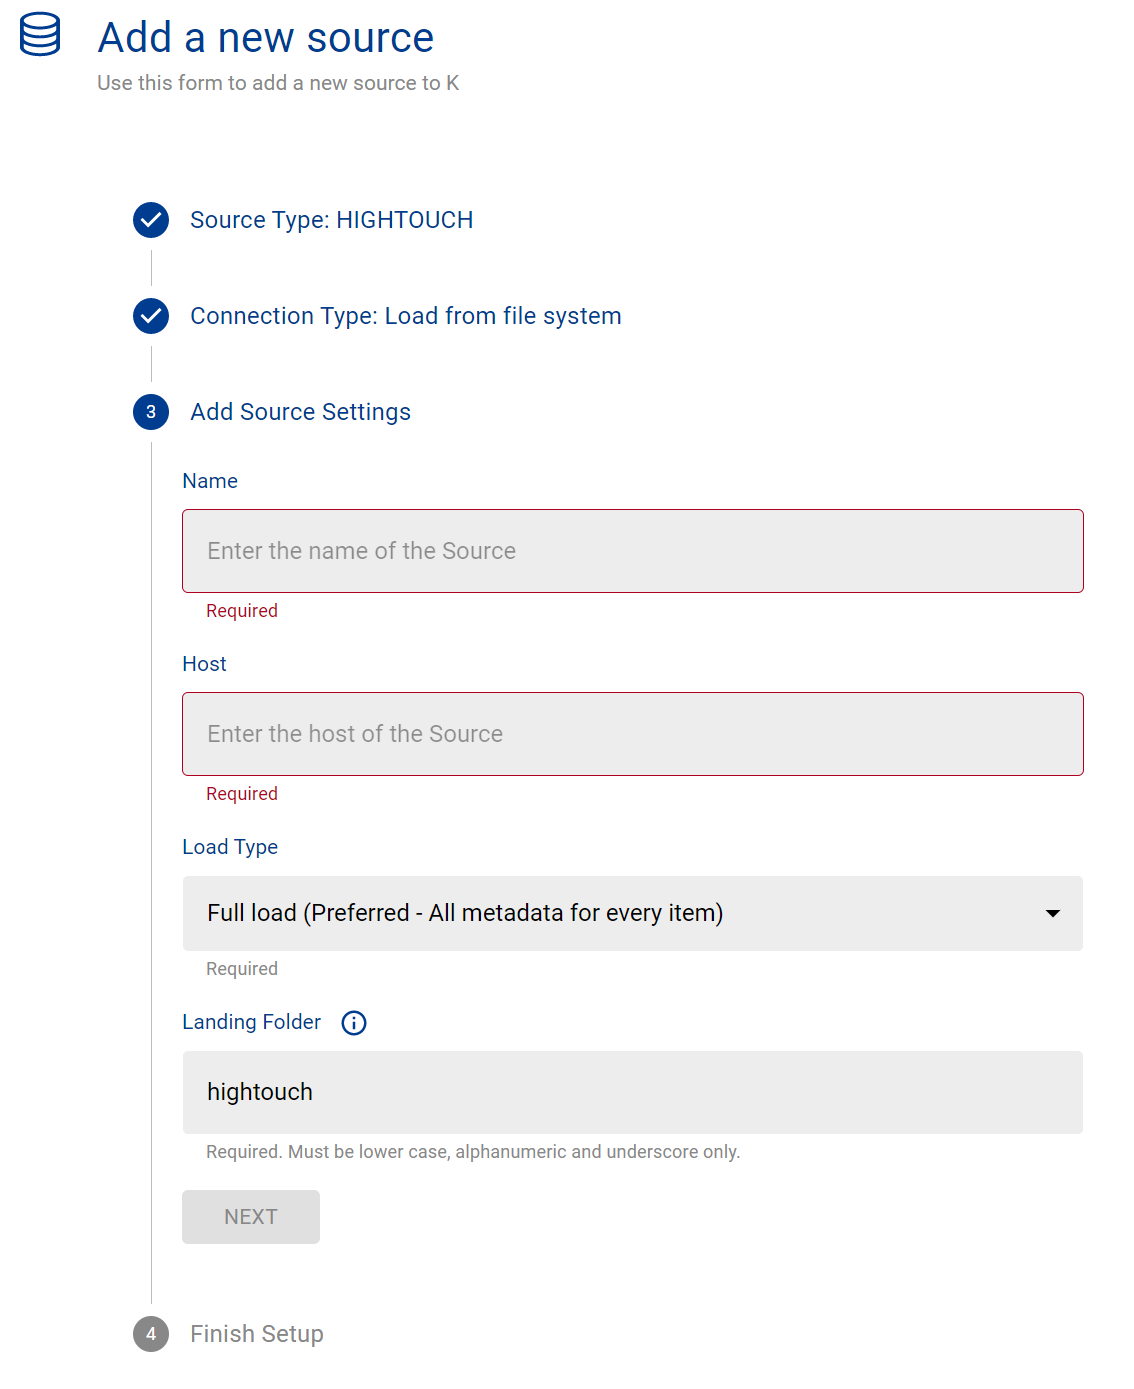The width and height of the screenshot is (1134, 1389).
Task: Focus the Host input field
Action: click(632, 734)
